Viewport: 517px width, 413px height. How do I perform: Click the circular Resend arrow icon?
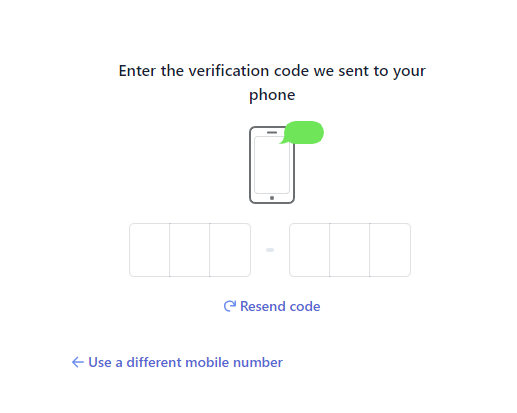tap(230, 306)
